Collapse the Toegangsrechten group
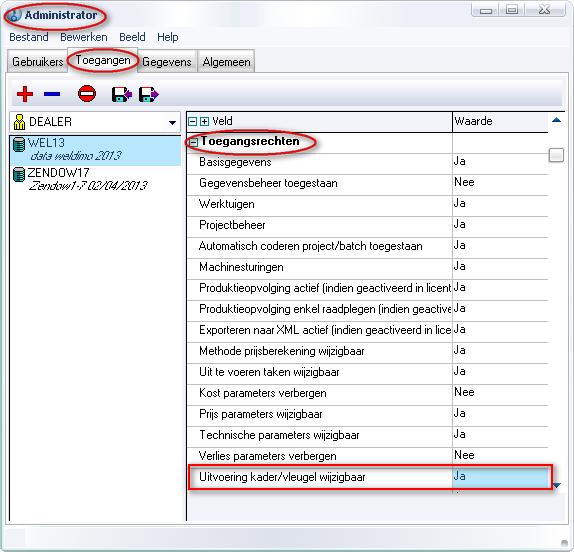Image resolution: width=574 pixels, height=552 pixels. pyautogui.click(x=194, y=142)
